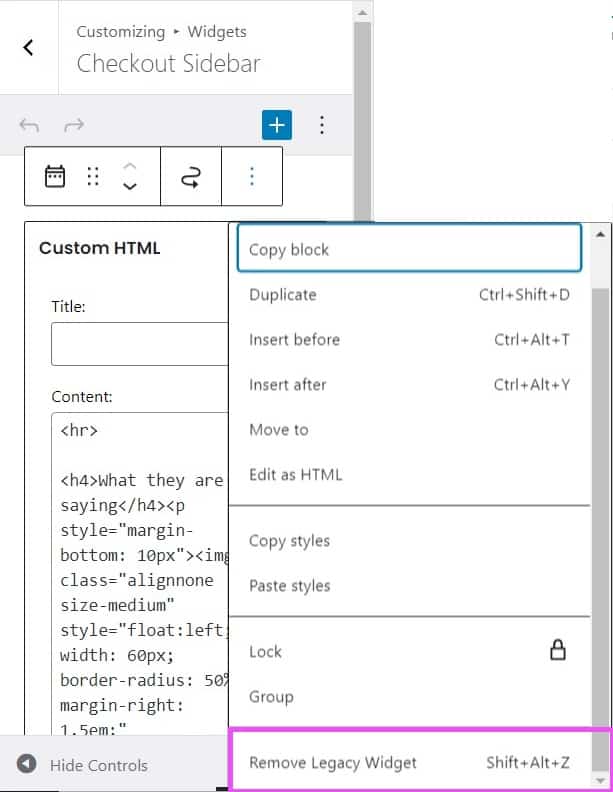Click the Legacy Widget calendar block icon

[55, 177]
